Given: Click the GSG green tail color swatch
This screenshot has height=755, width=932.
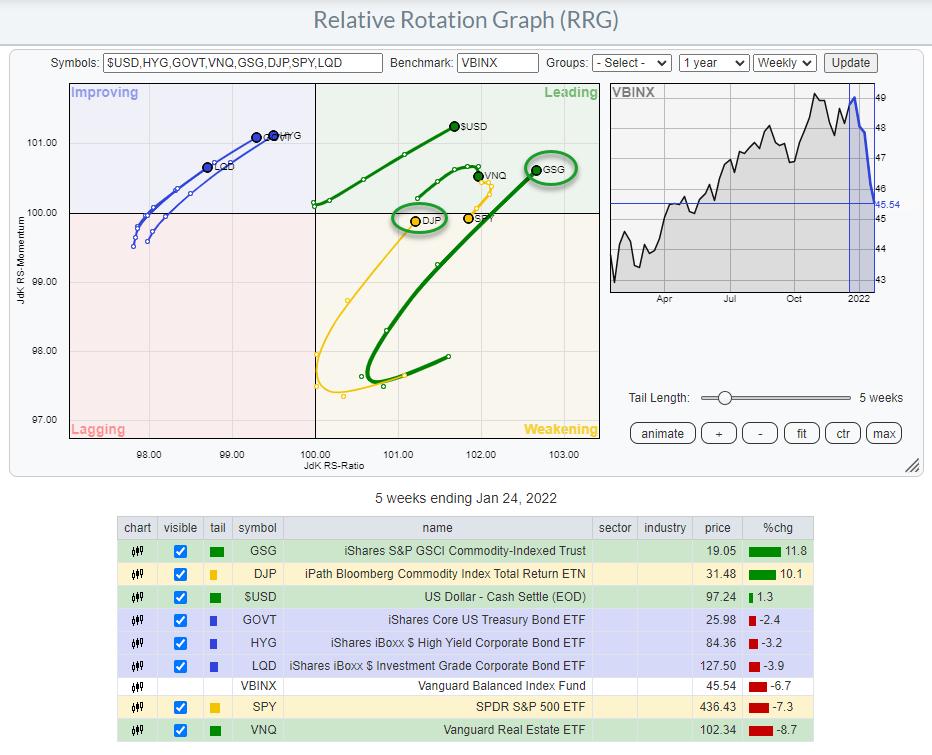Looking at the screenshot, I should pyautogui.click(x=217, y=551).
